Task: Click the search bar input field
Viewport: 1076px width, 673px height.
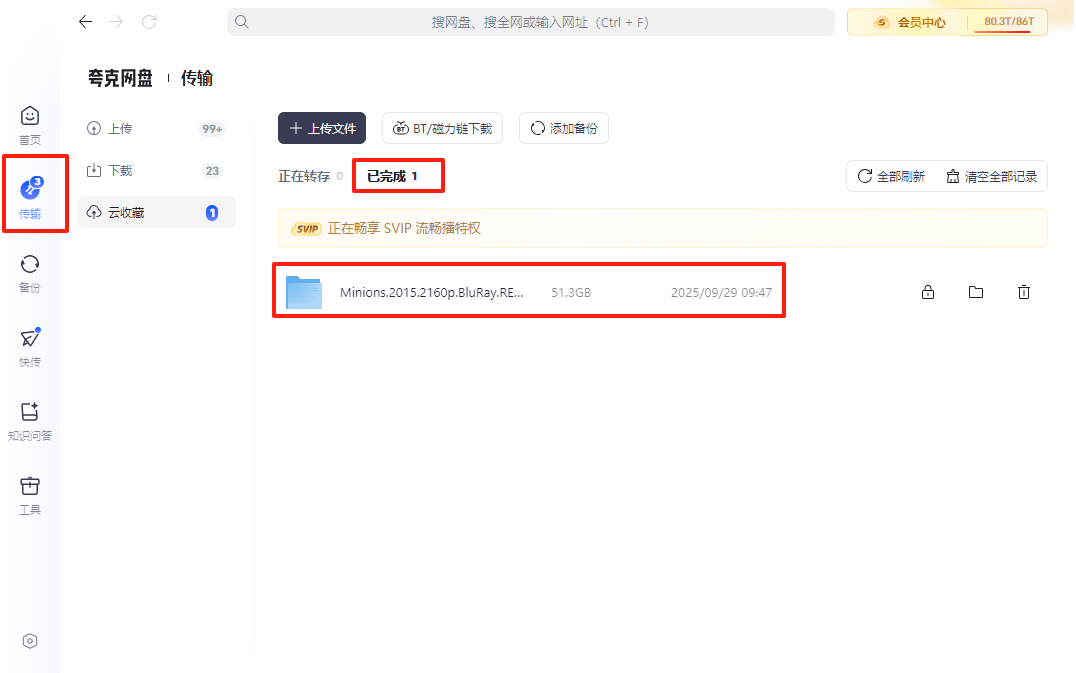Action: point(530,22)
